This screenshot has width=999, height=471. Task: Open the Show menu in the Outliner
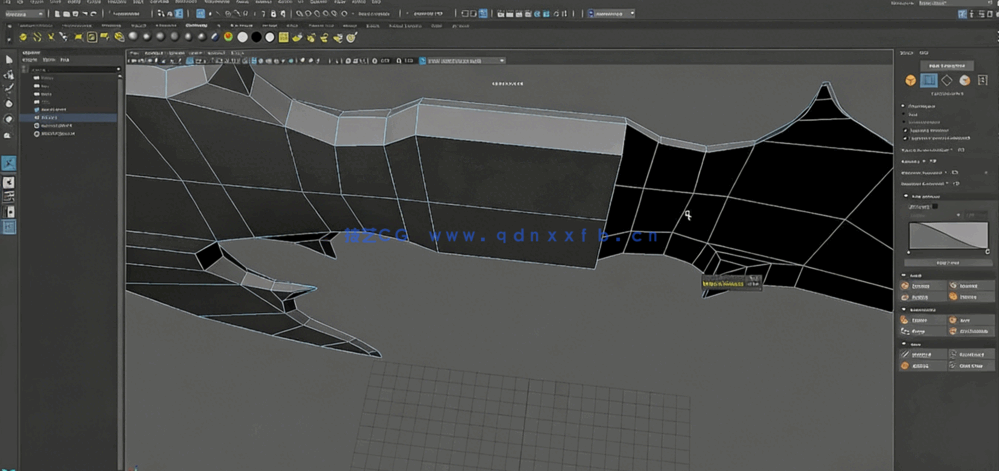pyautogui.click(x=47, y=60)
